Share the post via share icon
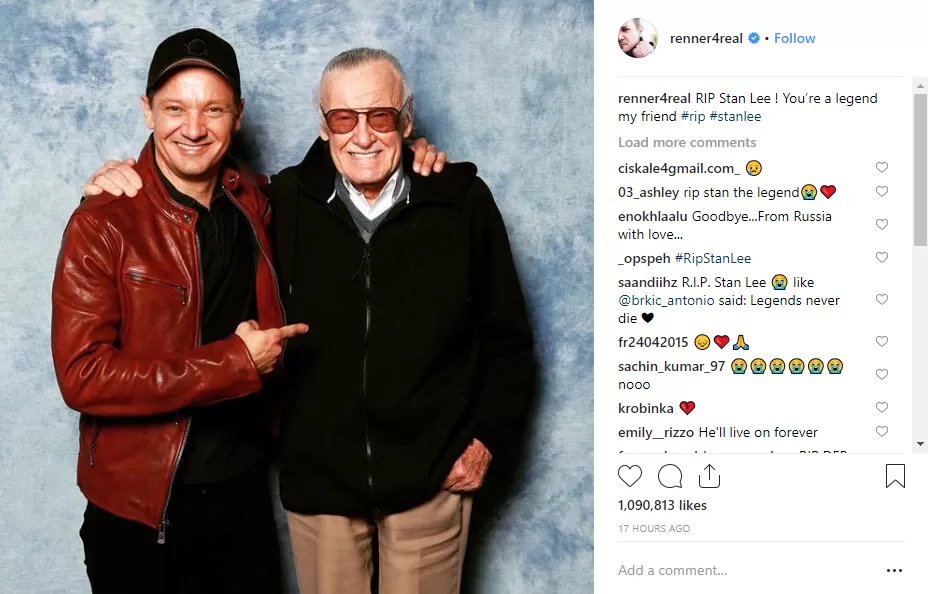928x594 pixels. point(709,476)
